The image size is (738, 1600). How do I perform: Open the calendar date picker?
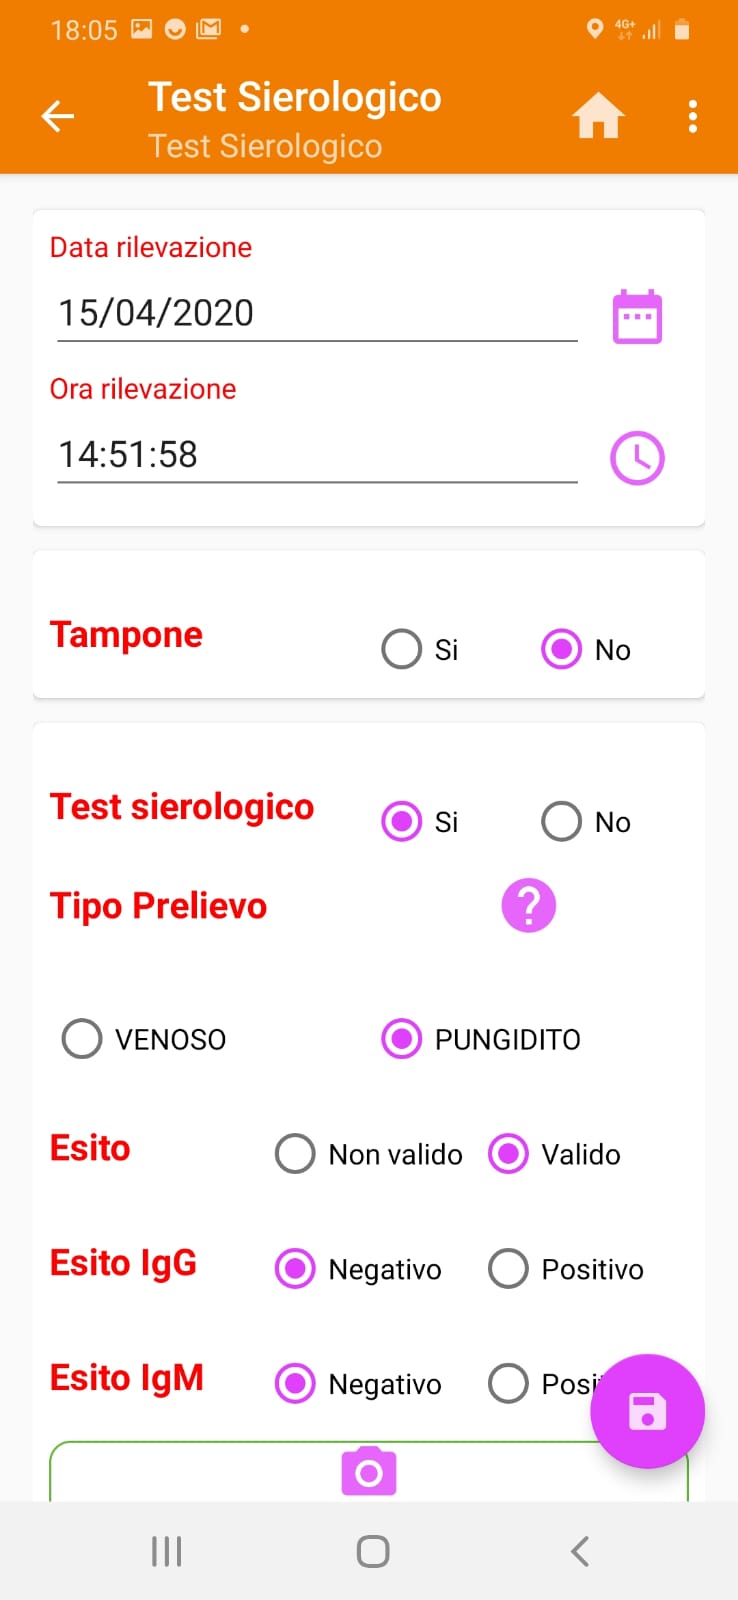click(637, 317)
